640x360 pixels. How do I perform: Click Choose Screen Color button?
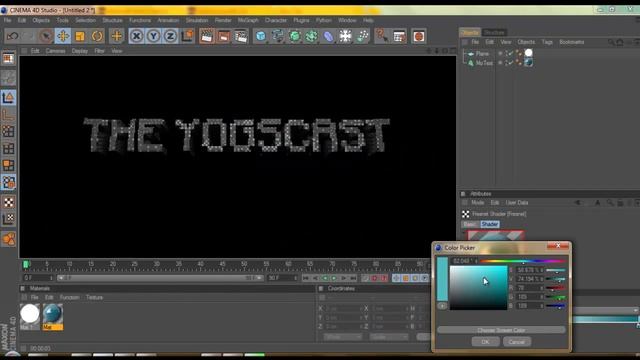[x=501, y=330]
